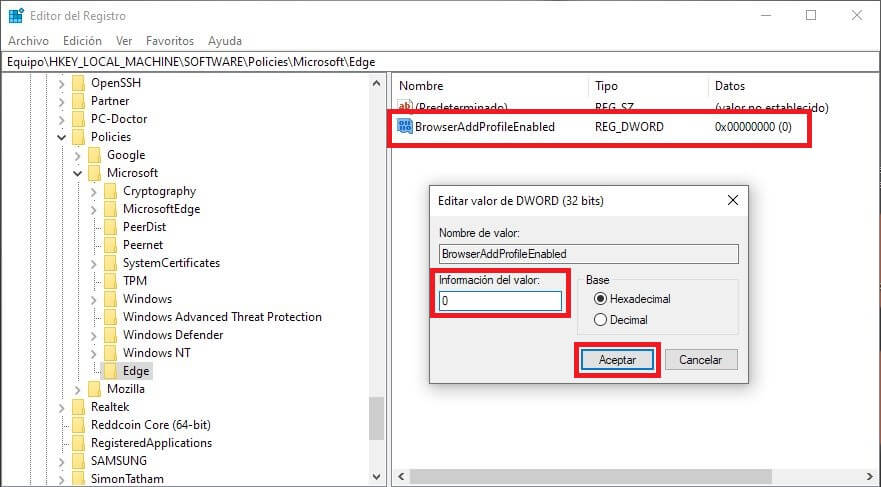Image resolution: width=881 pixels, height=487 pixels.
Task: Select the Microsoft folder icon
Action: pos(94,172)
